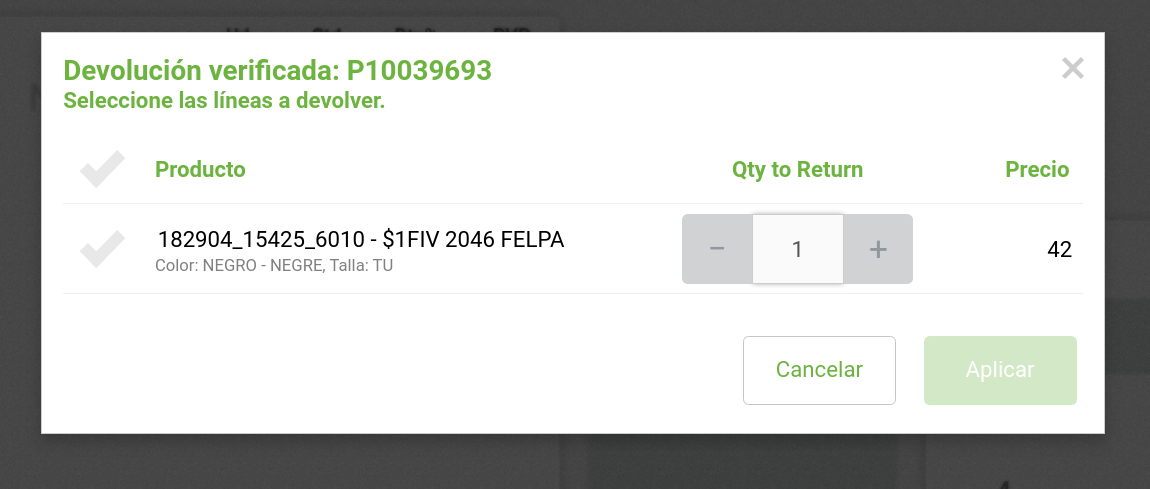
Task: Close the return verification dialog
Action: (1072, 69)
